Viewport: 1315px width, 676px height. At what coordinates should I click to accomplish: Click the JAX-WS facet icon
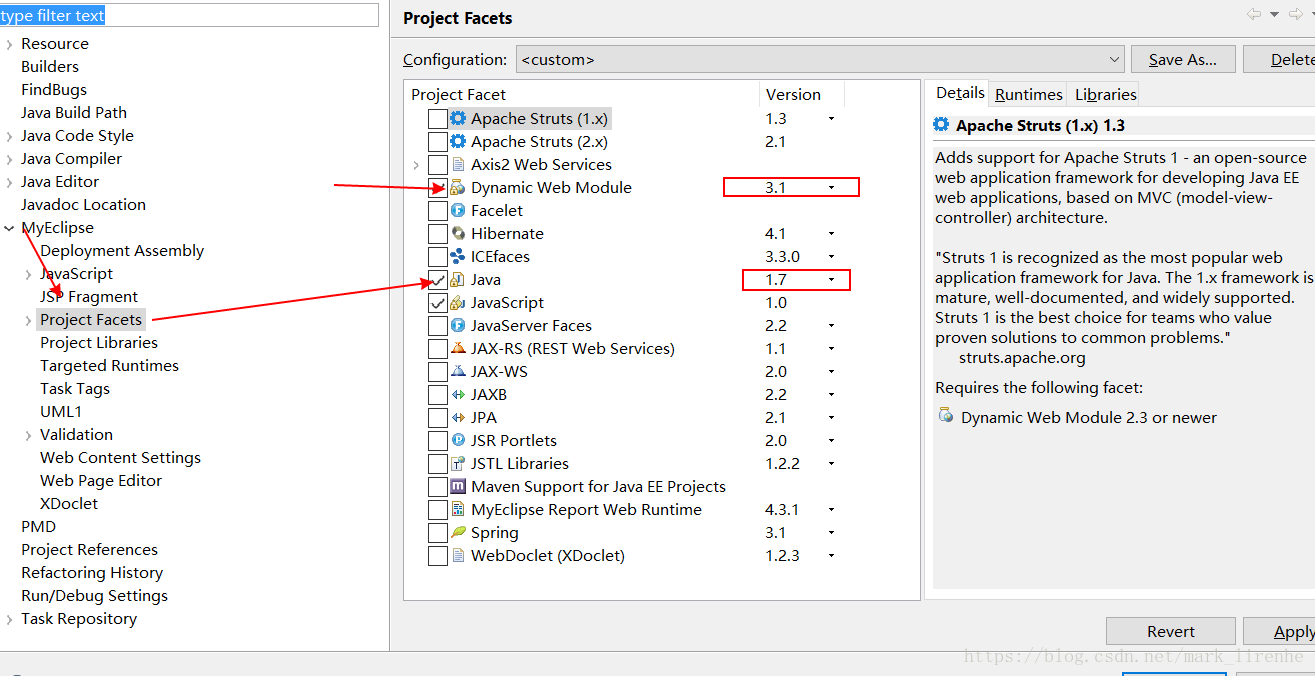(458, 371)
